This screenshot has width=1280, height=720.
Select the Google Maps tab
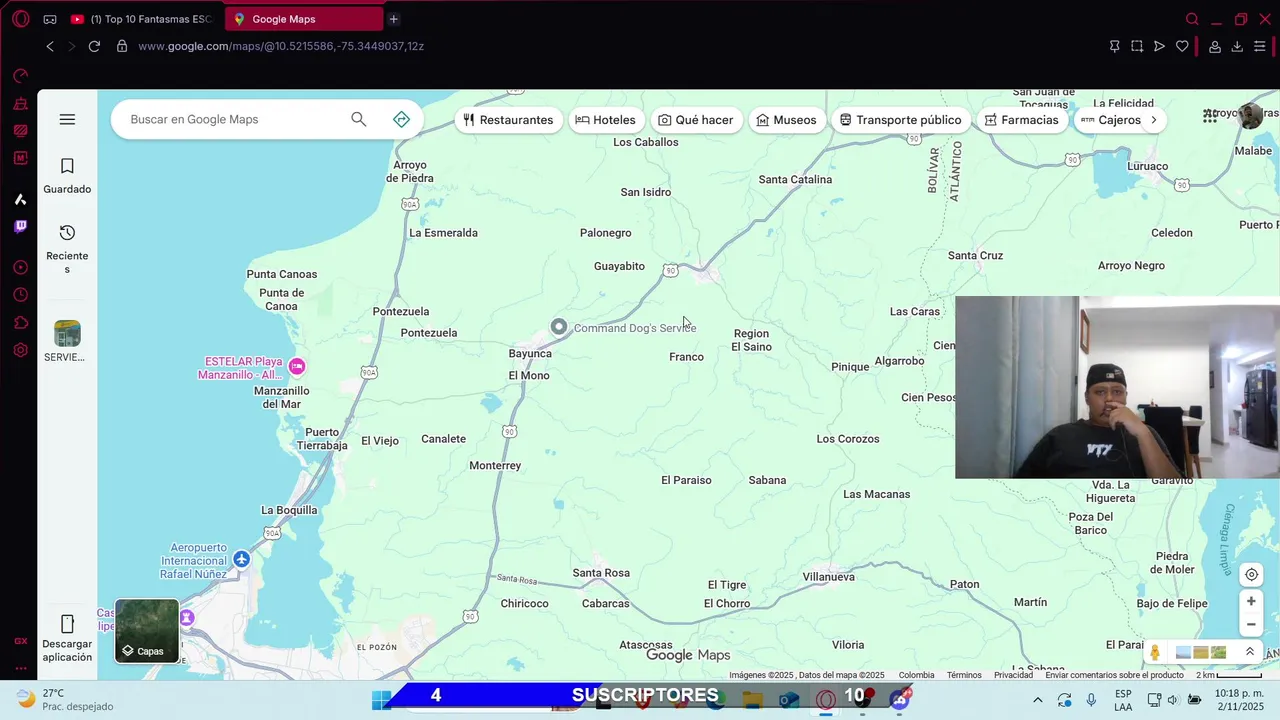point(304,19)
